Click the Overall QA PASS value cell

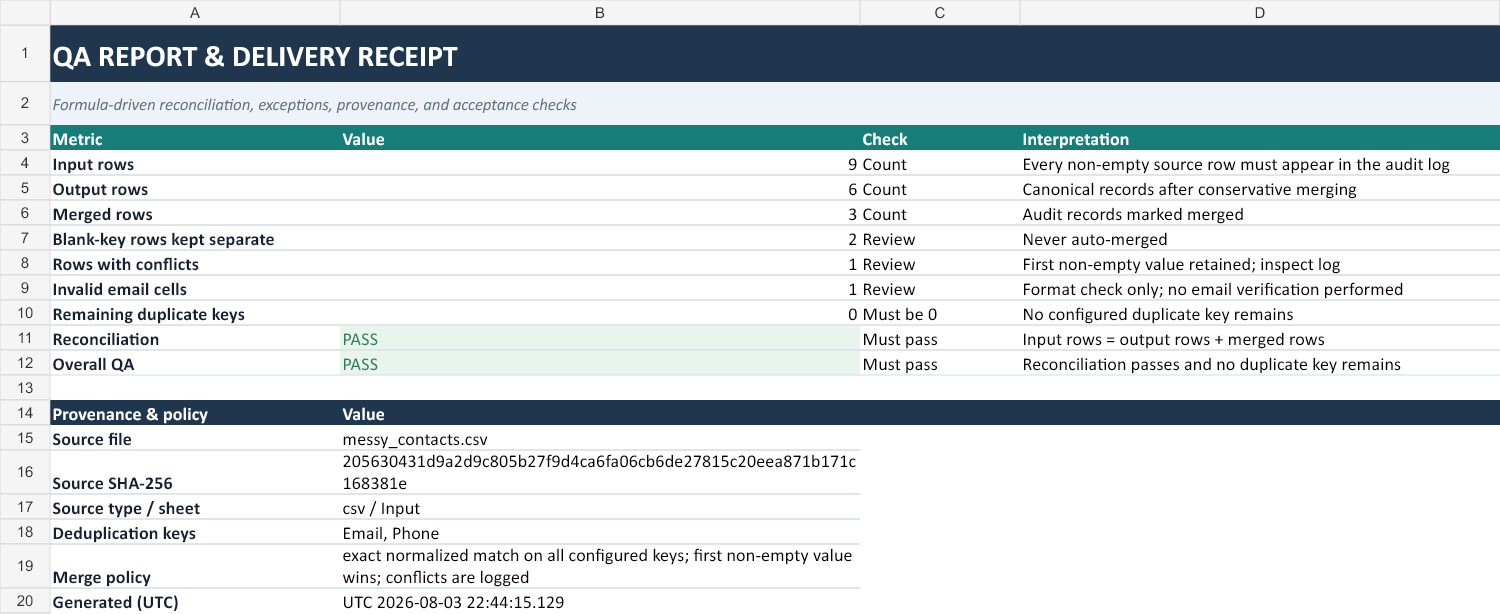600,364
